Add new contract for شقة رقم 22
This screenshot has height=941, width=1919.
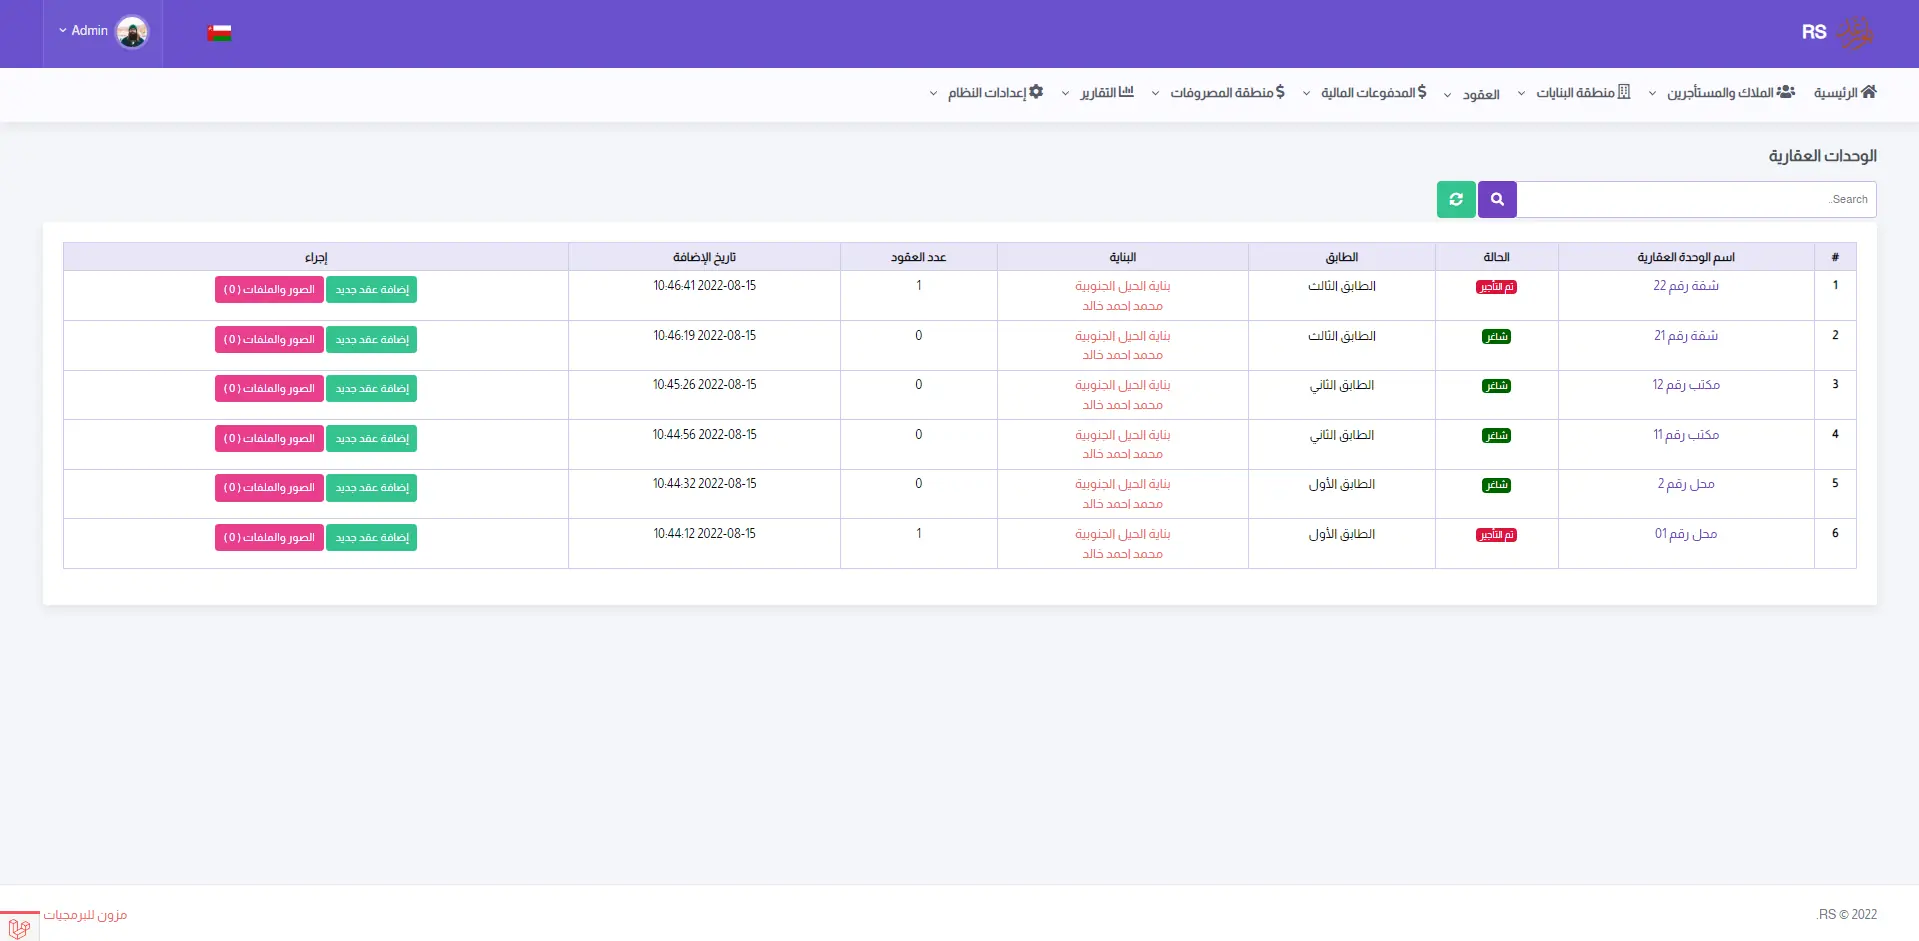click(371, 290)
